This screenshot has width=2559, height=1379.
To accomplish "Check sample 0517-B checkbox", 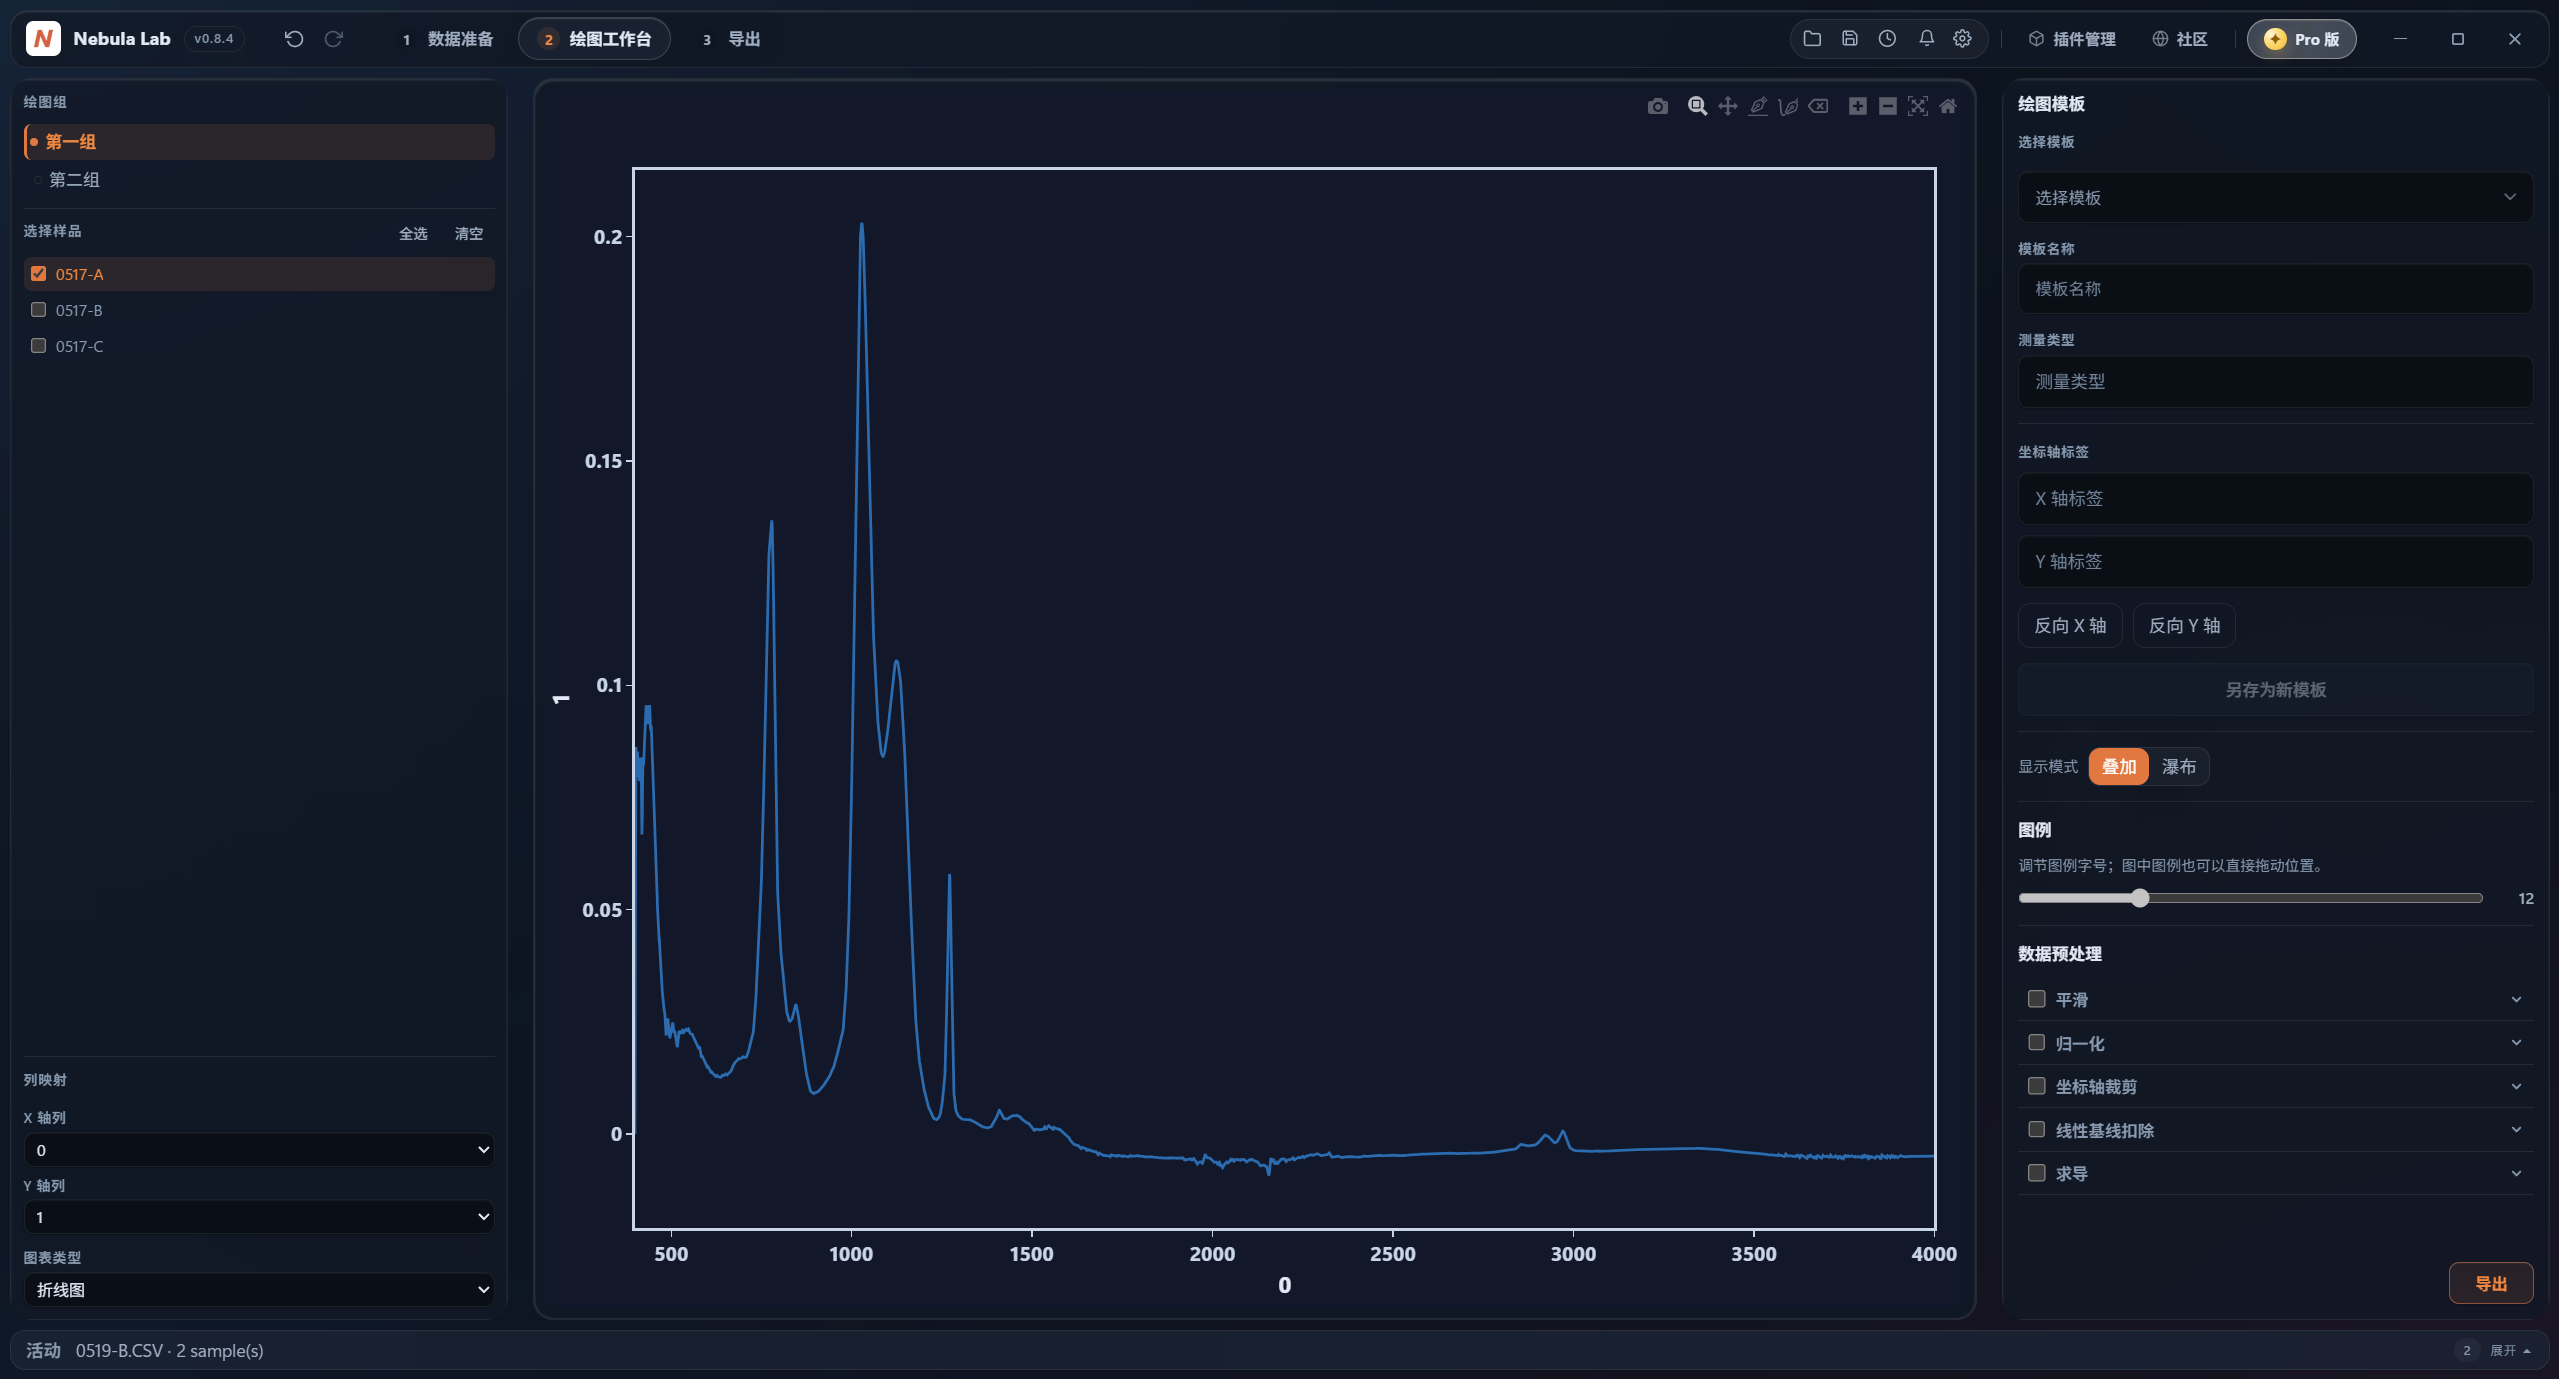I will point(38,310).
